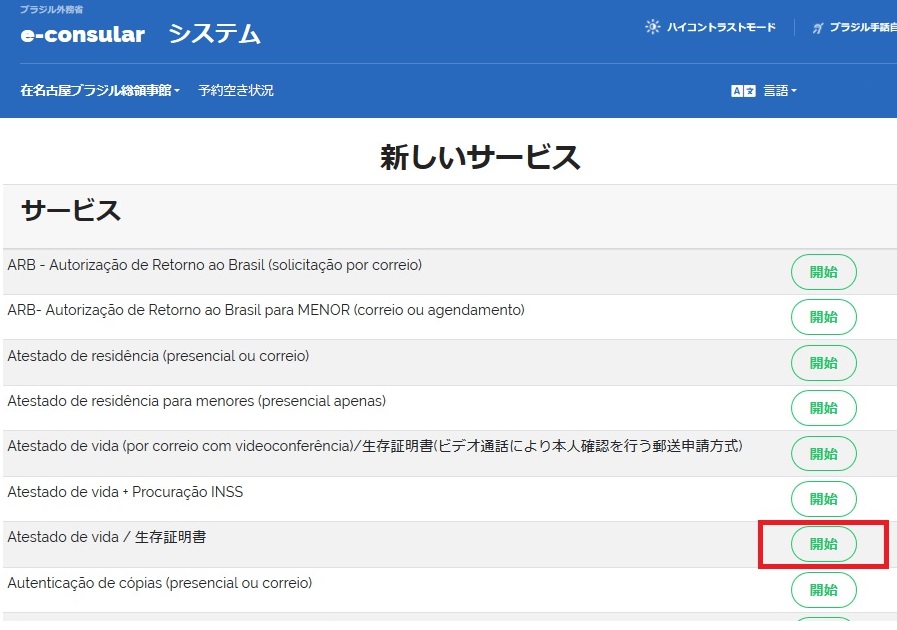Screen dimensions: 897x630
Task: Start ARB solicitação por correio service
Action: 824,272
